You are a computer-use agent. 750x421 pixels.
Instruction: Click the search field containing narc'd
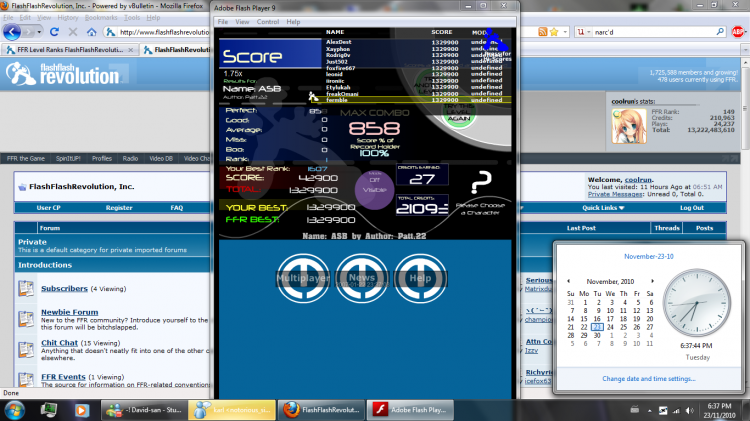654,32
